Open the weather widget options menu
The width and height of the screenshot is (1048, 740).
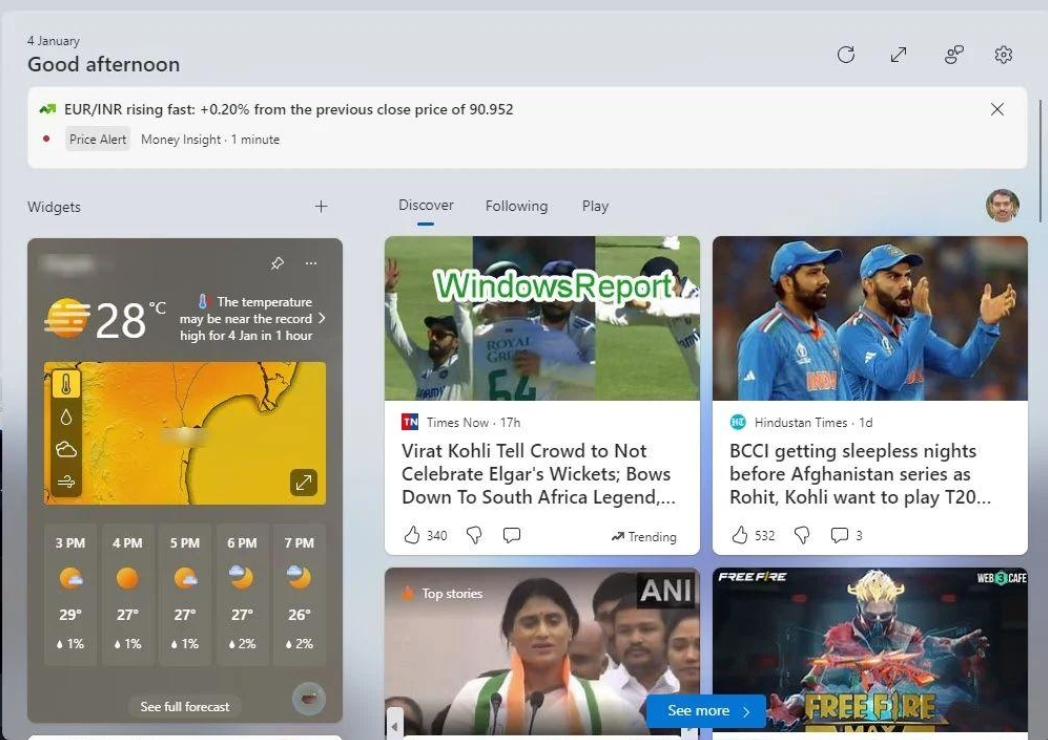coord(311,263)
